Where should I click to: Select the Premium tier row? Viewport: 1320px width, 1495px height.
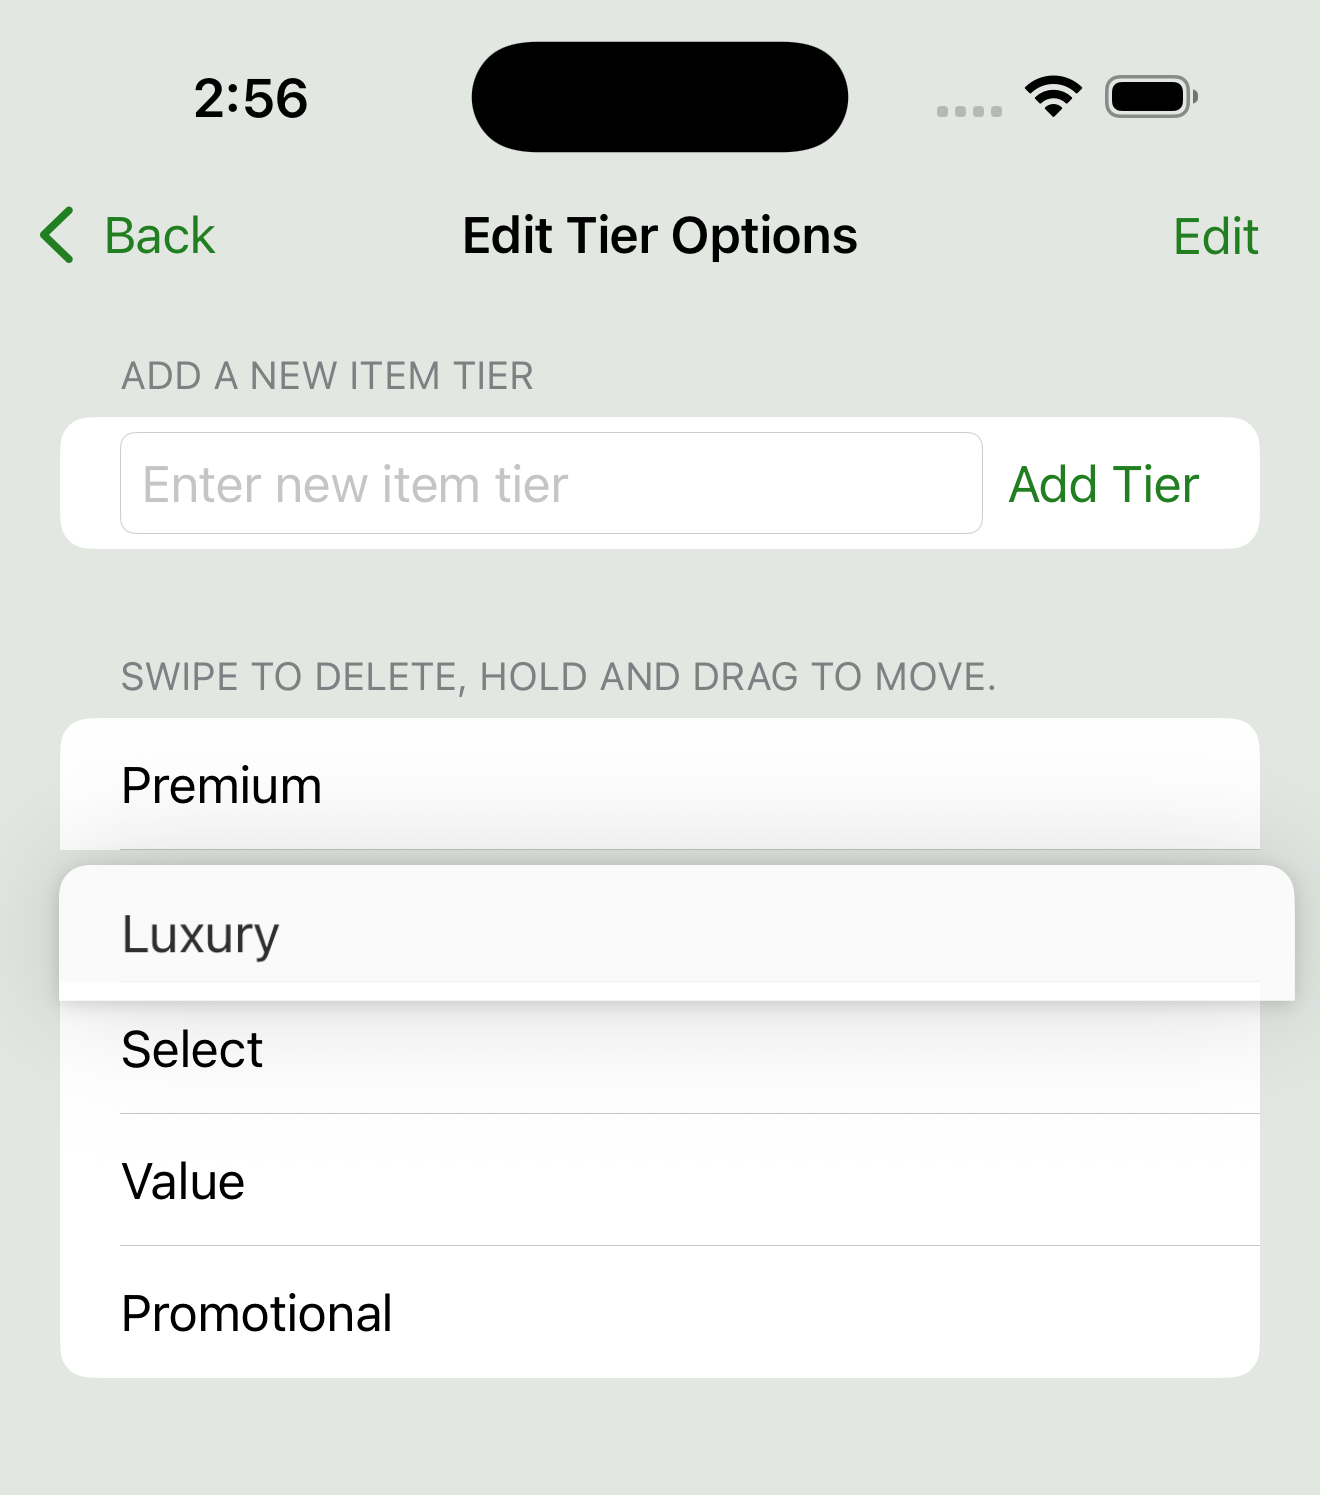pyautogui.click(x=660, y=785)
